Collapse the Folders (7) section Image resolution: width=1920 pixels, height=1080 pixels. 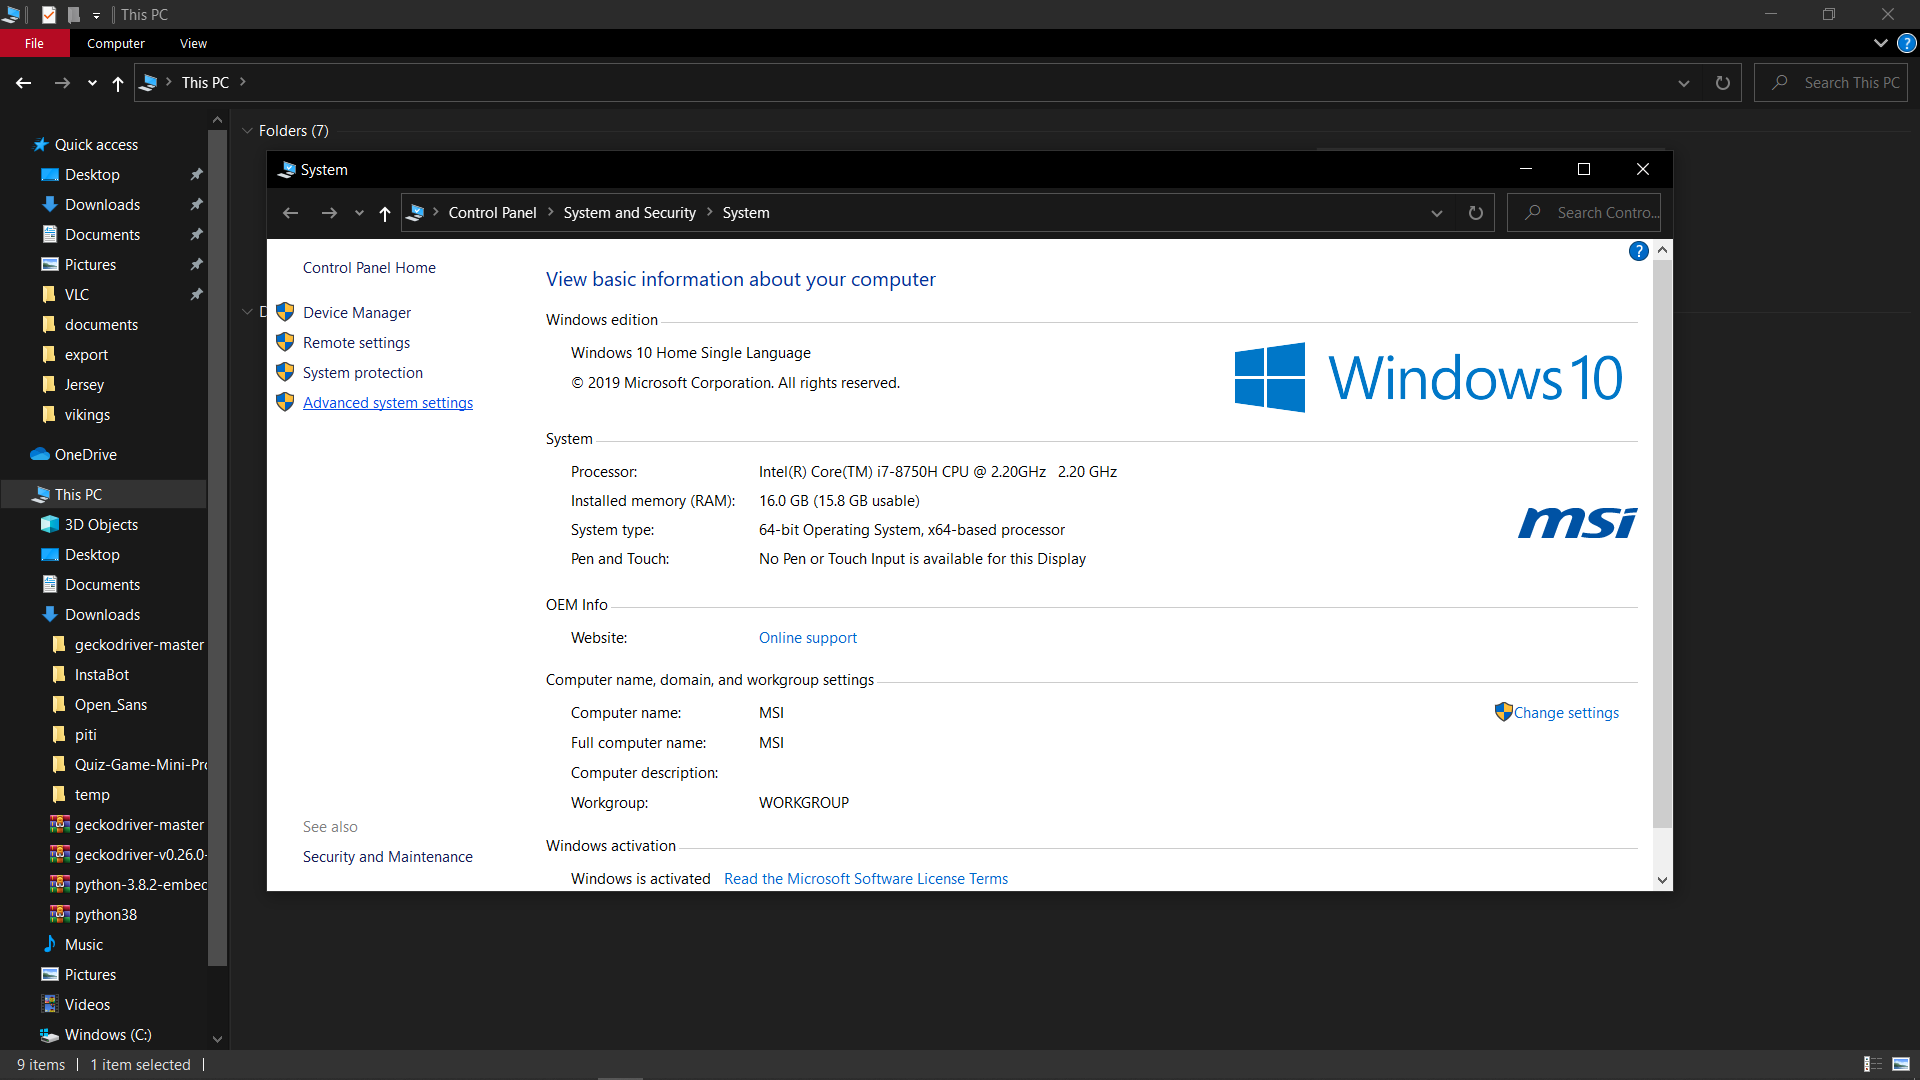click(247, 131)
